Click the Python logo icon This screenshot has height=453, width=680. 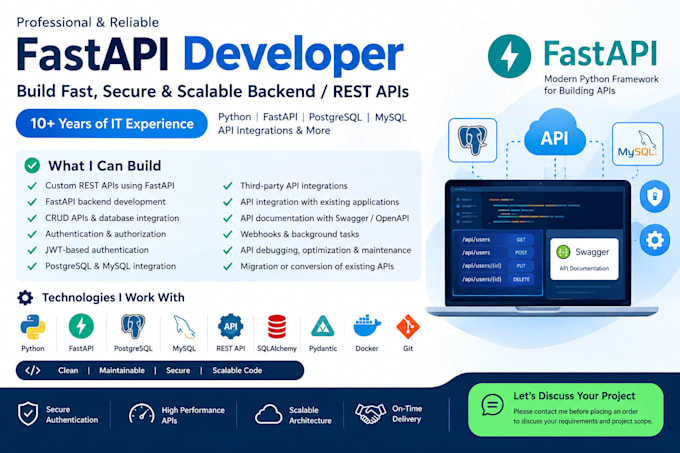pos(33,327)
